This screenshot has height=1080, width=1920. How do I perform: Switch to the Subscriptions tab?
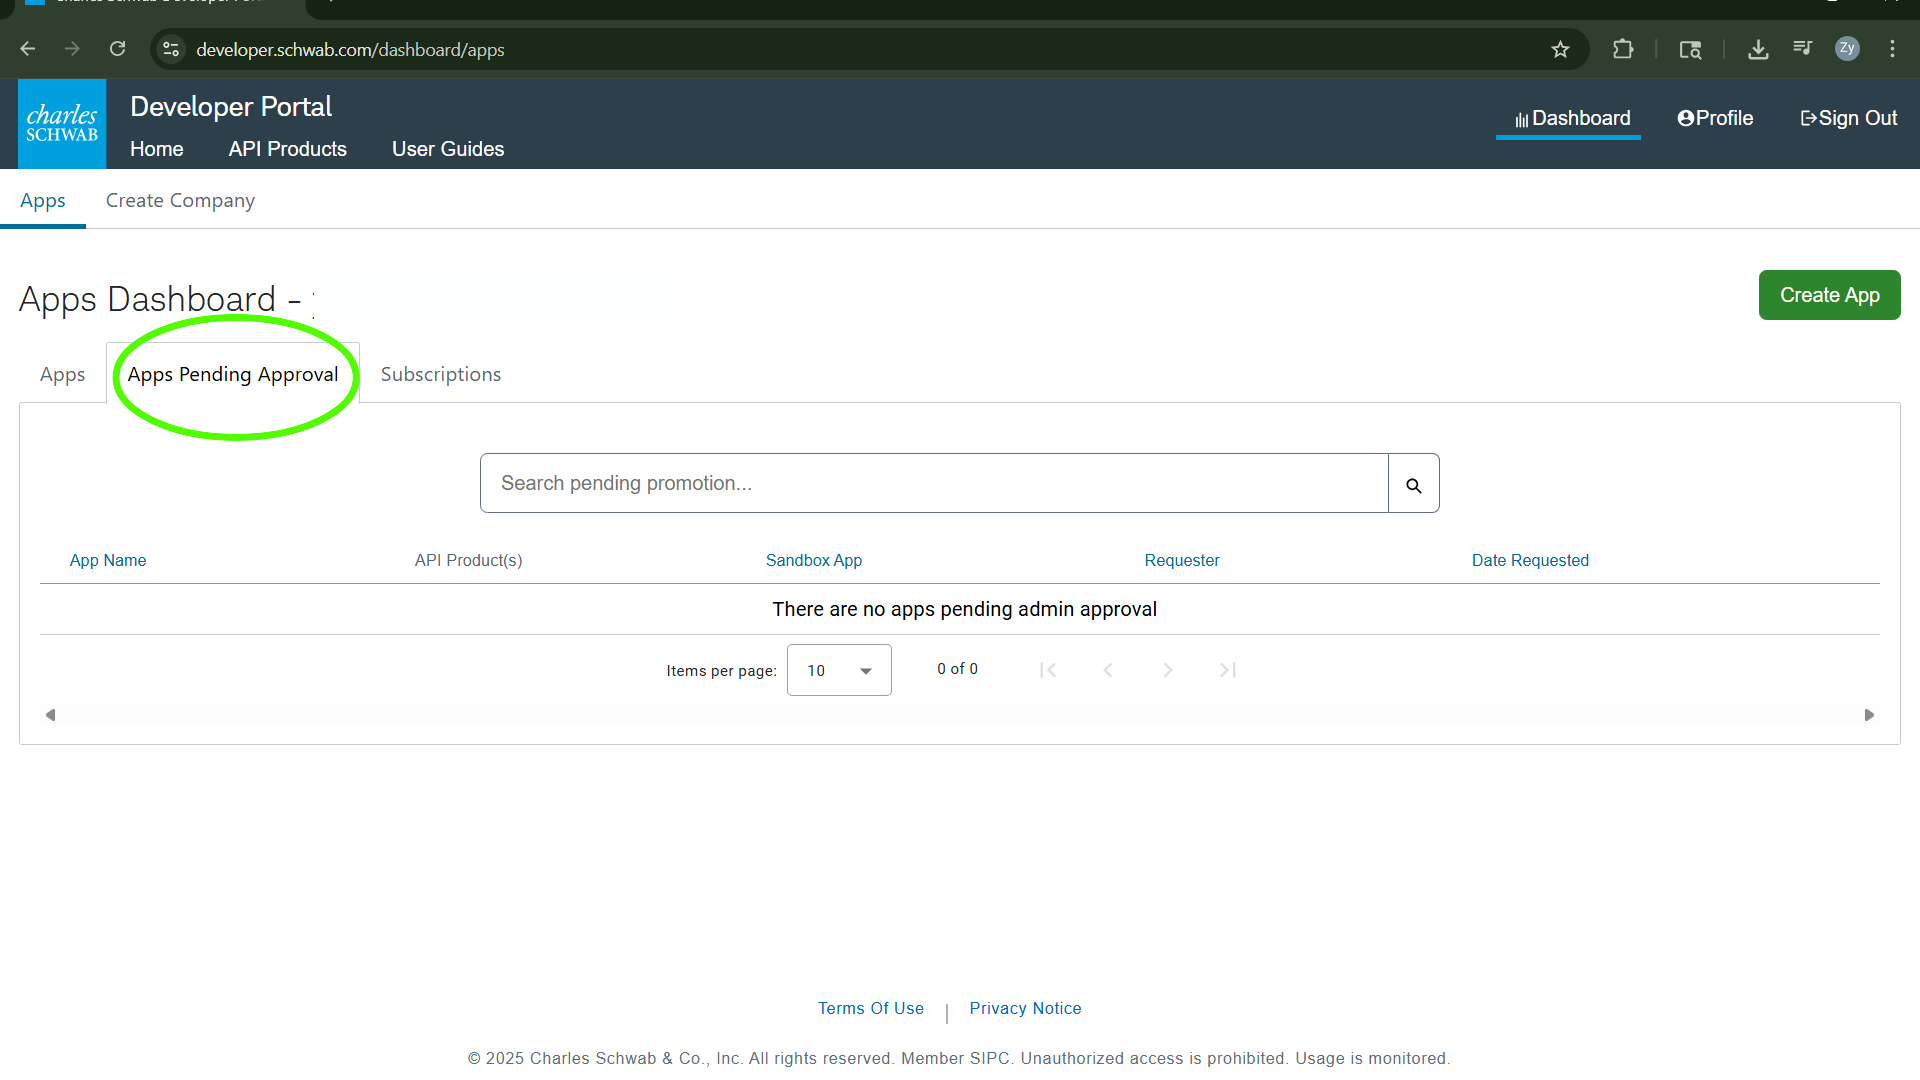[440, 374]
